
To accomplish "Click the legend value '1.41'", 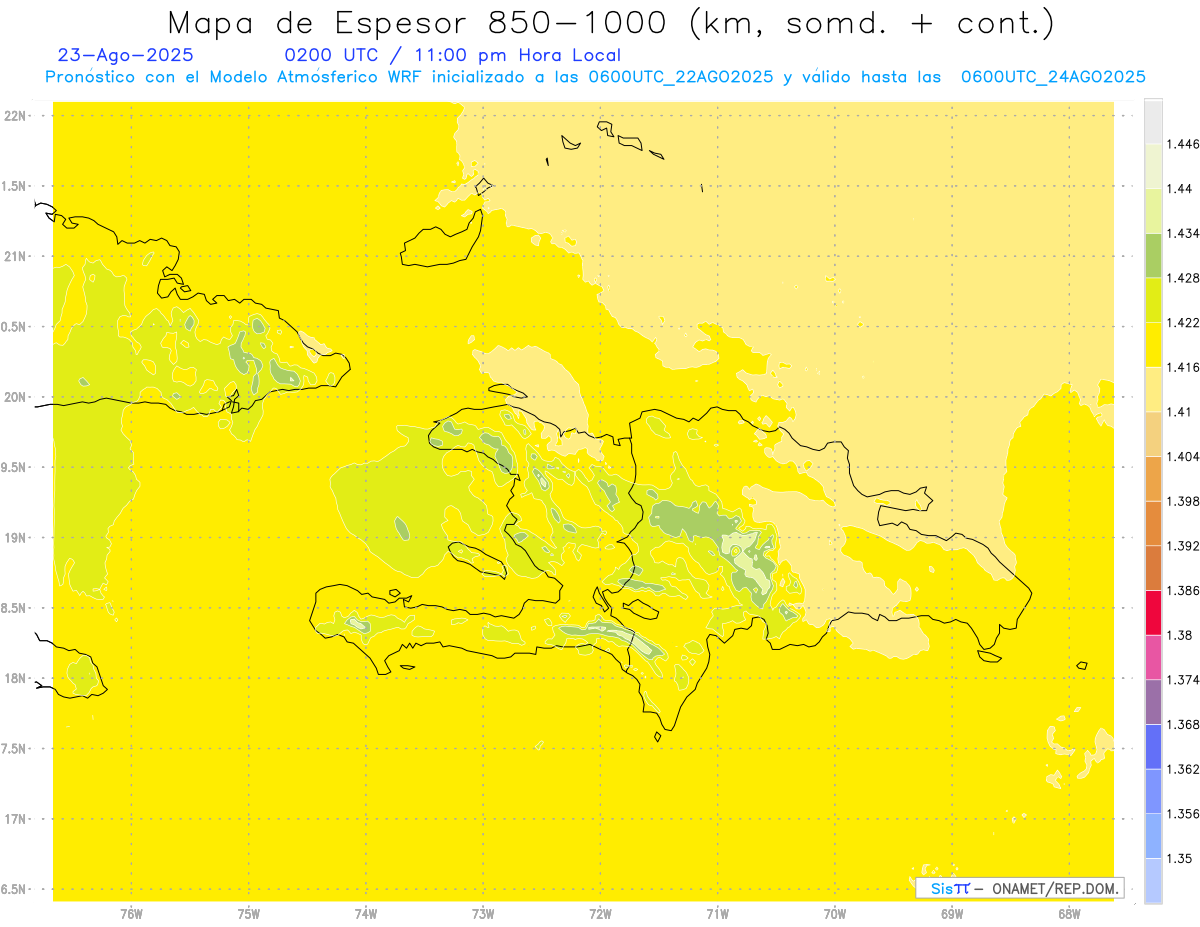I will (1180, 412).
